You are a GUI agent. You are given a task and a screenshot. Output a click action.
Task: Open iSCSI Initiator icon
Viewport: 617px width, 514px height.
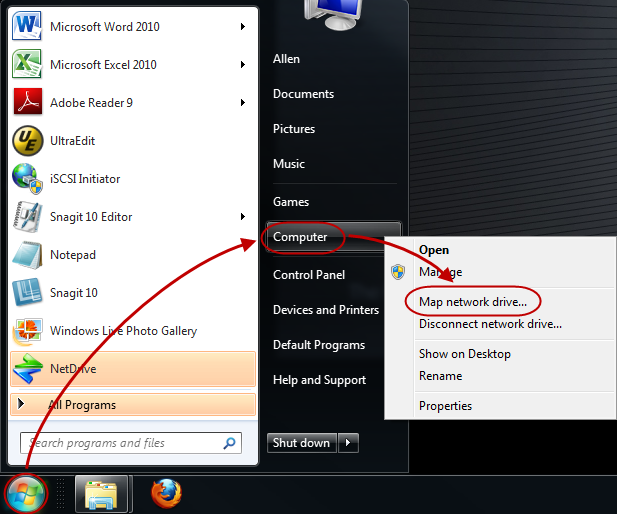[27, 179]
